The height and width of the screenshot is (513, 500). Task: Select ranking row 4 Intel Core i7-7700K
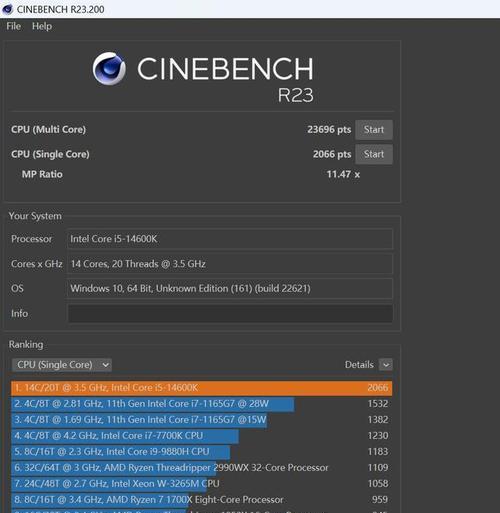pyautogui.click(x=202, y=436)
